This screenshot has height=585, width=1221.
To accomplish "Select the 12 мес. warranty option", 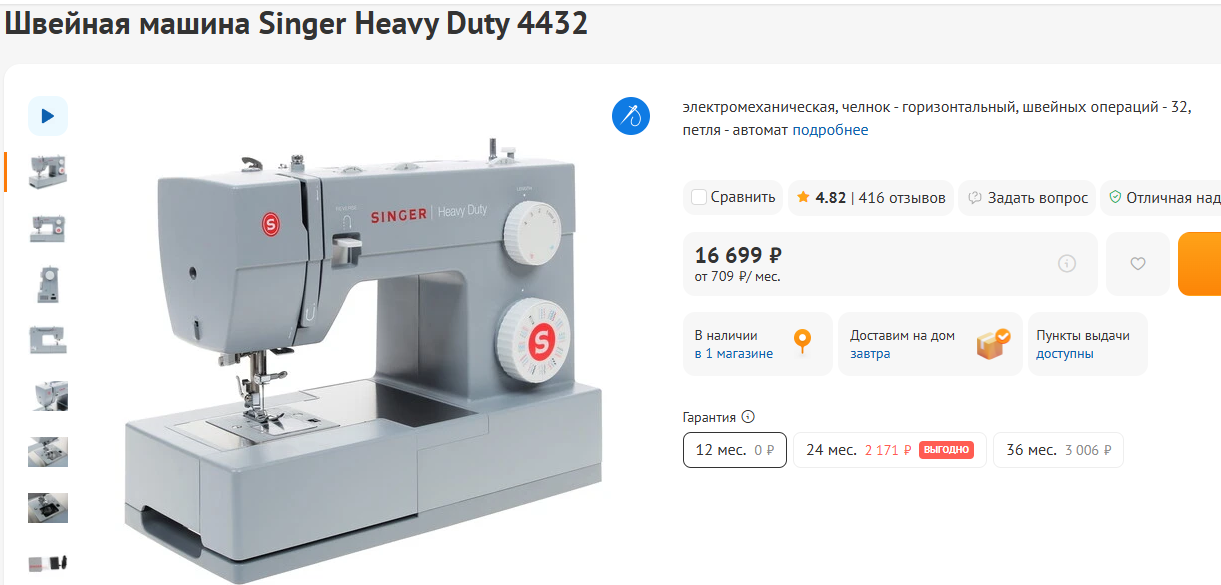I will [x=735, y=450].
